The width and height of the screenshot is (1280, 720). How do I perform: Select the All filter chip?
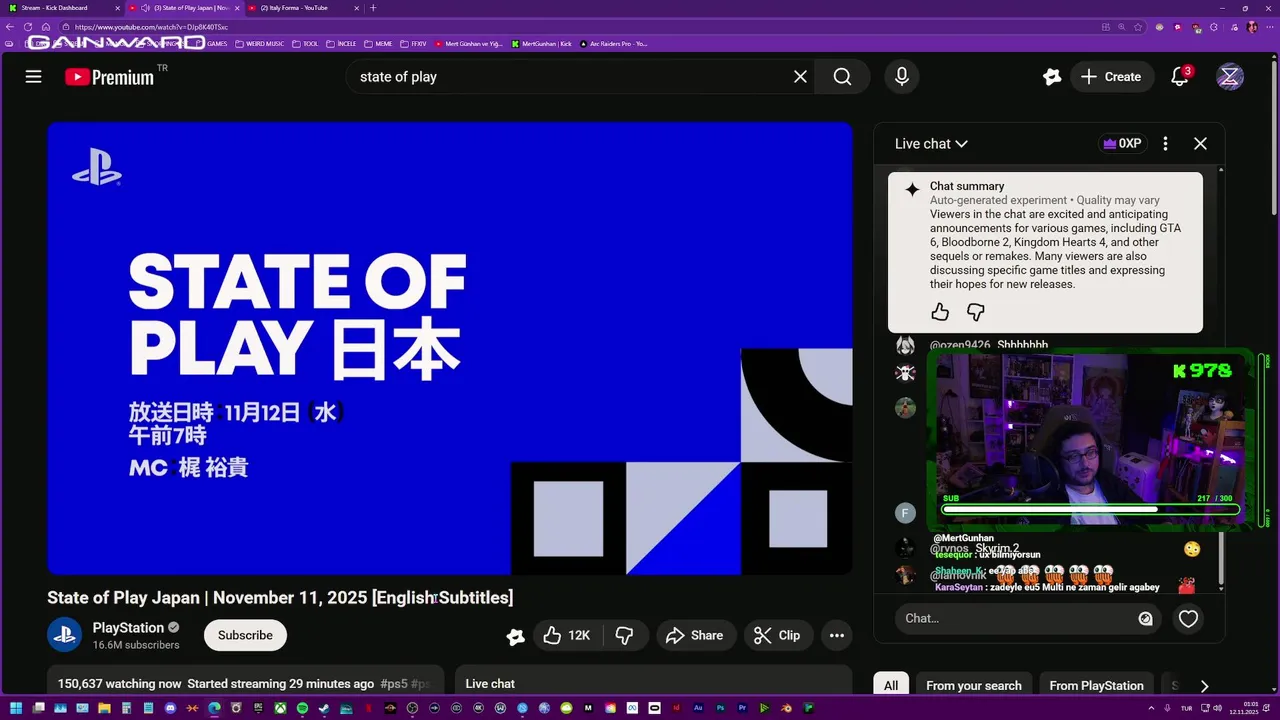click(891, 686)
